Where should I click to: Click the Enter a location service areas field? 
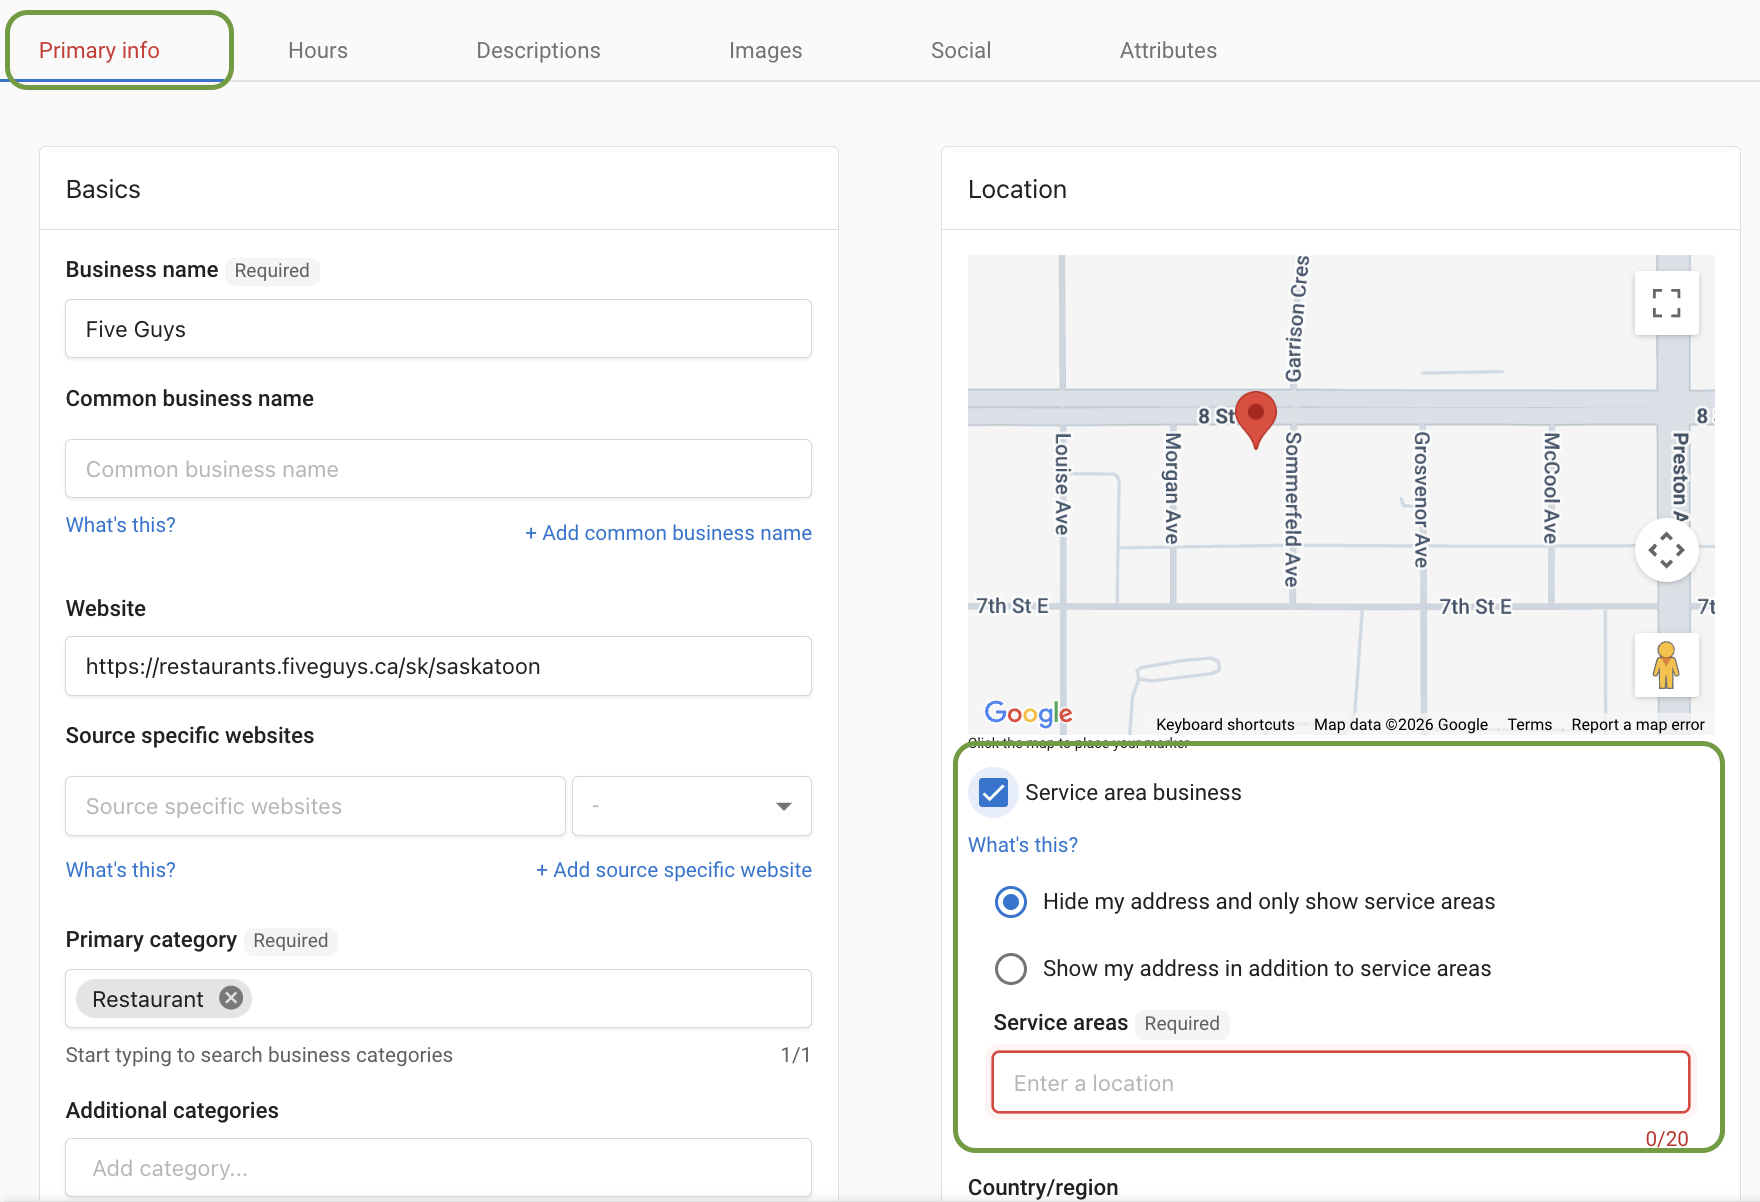1340,1082
